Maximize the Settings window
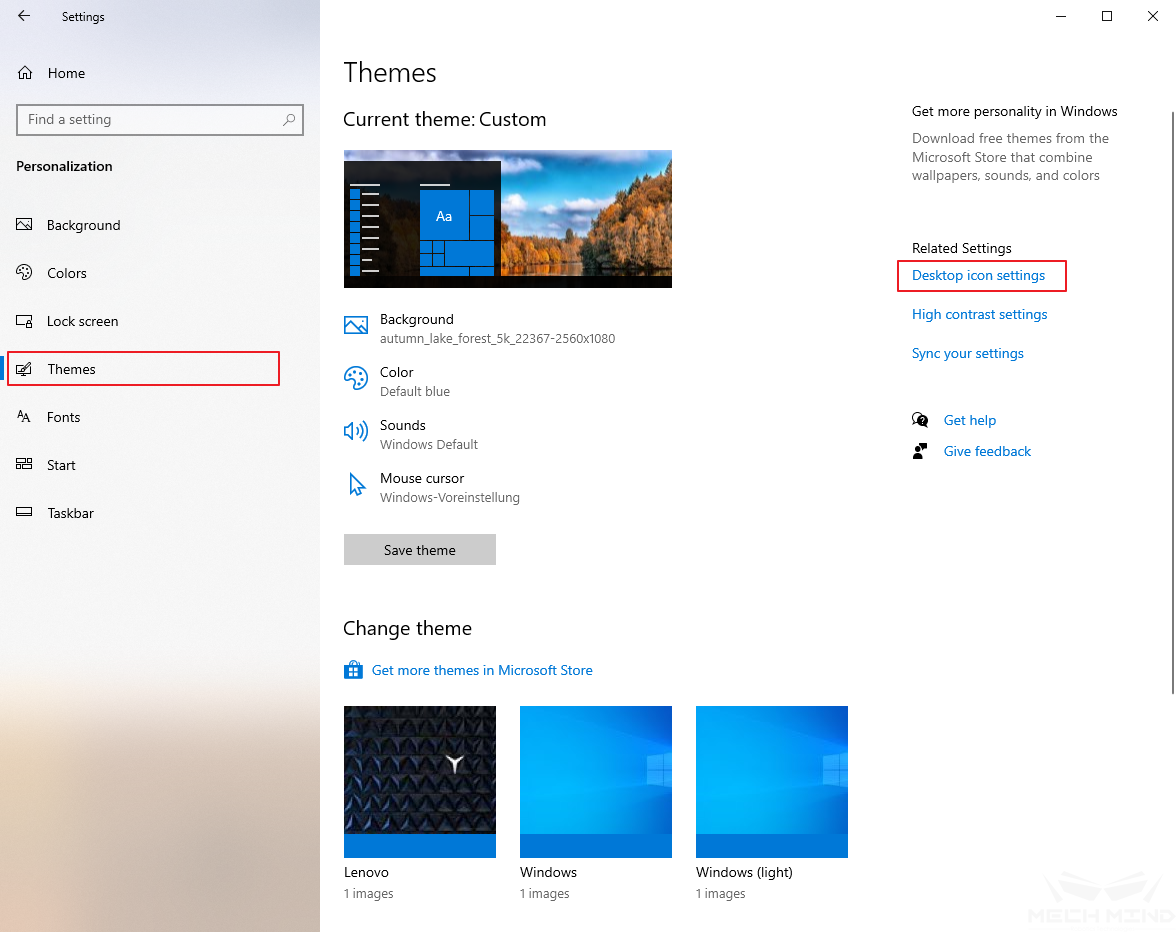The image size is (1176, 932). [1106, 16]
